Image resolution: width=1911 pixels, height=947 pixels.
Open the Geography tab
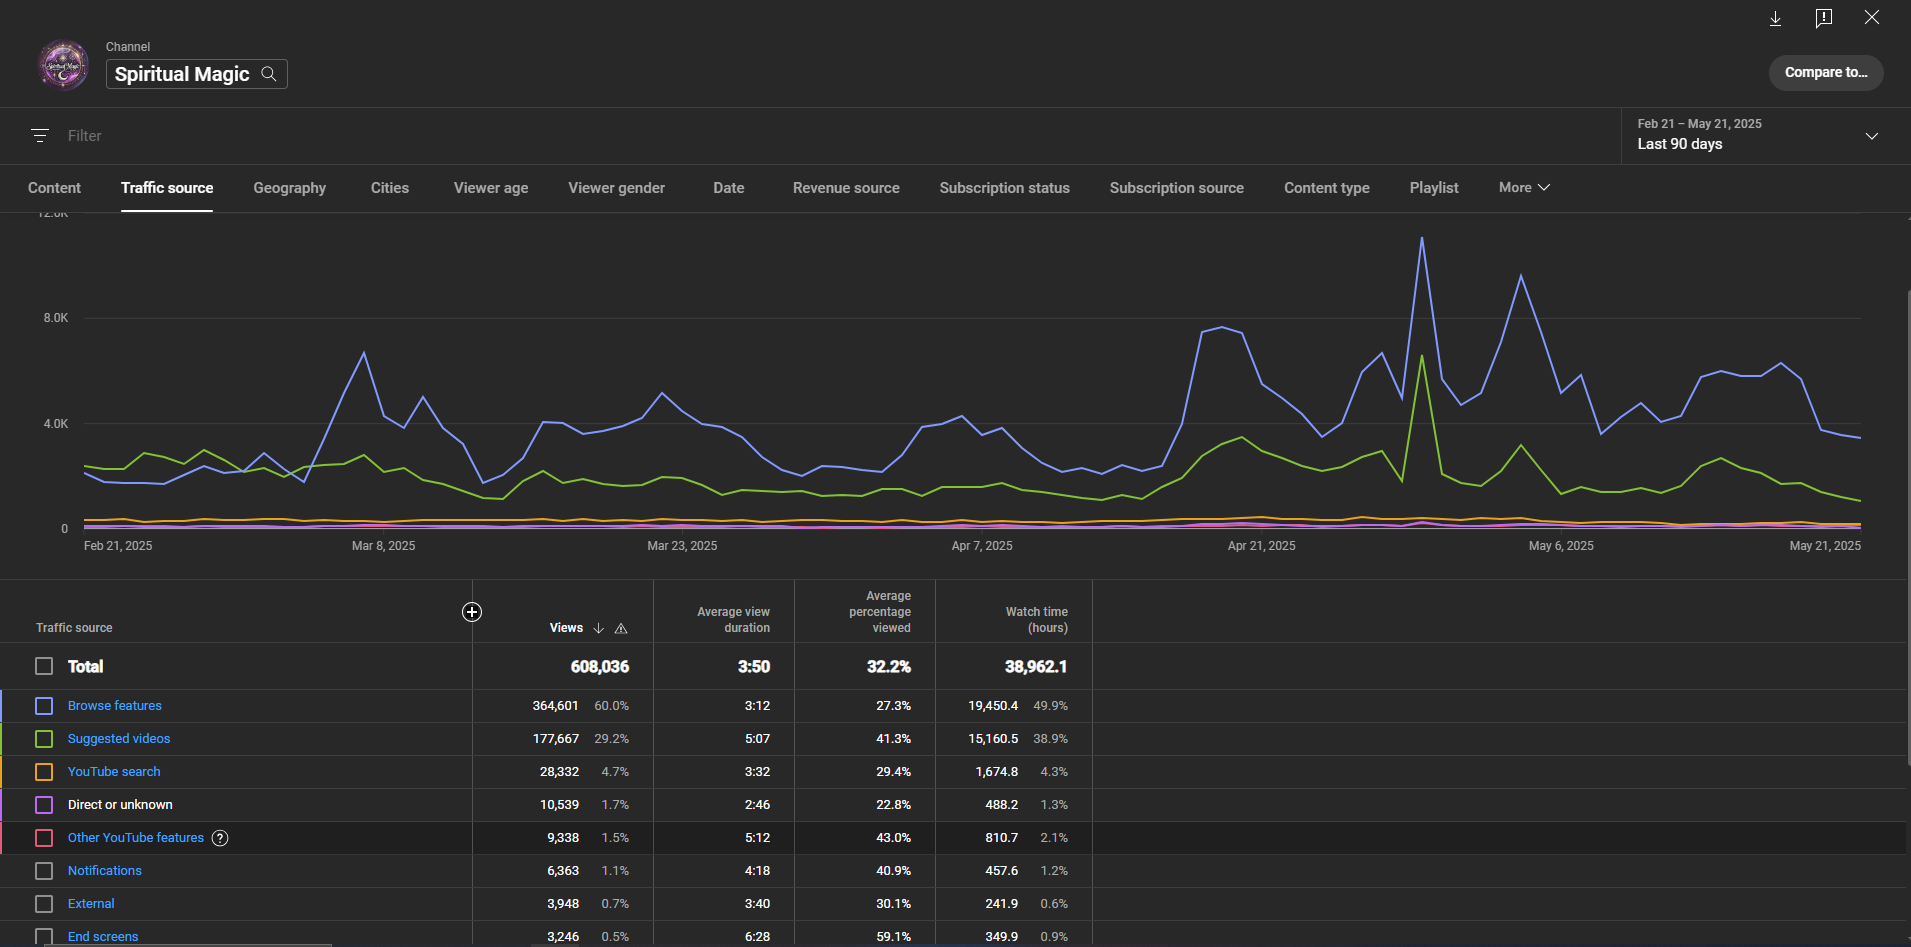click(290, 188)
